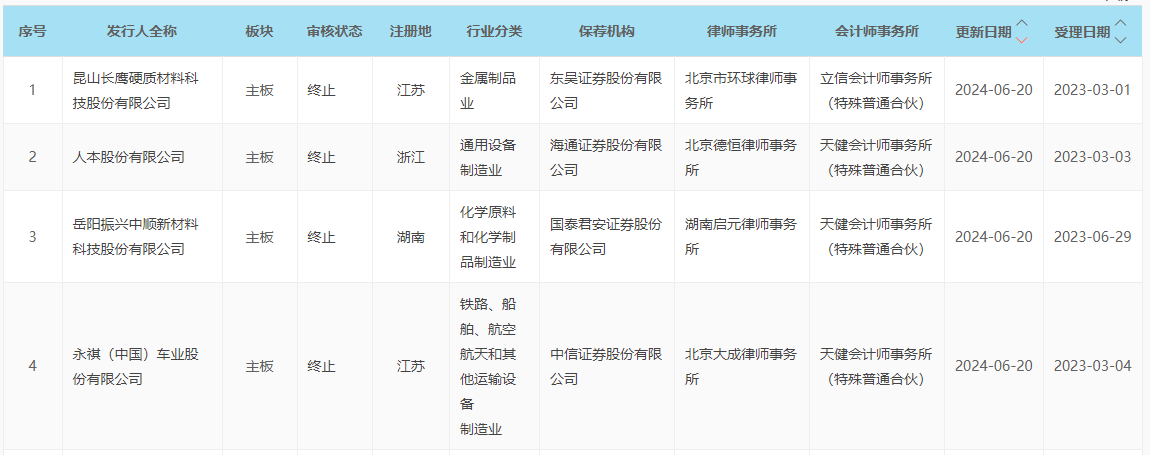
Task: Click sequence number 3
Action: coord(32,237)
